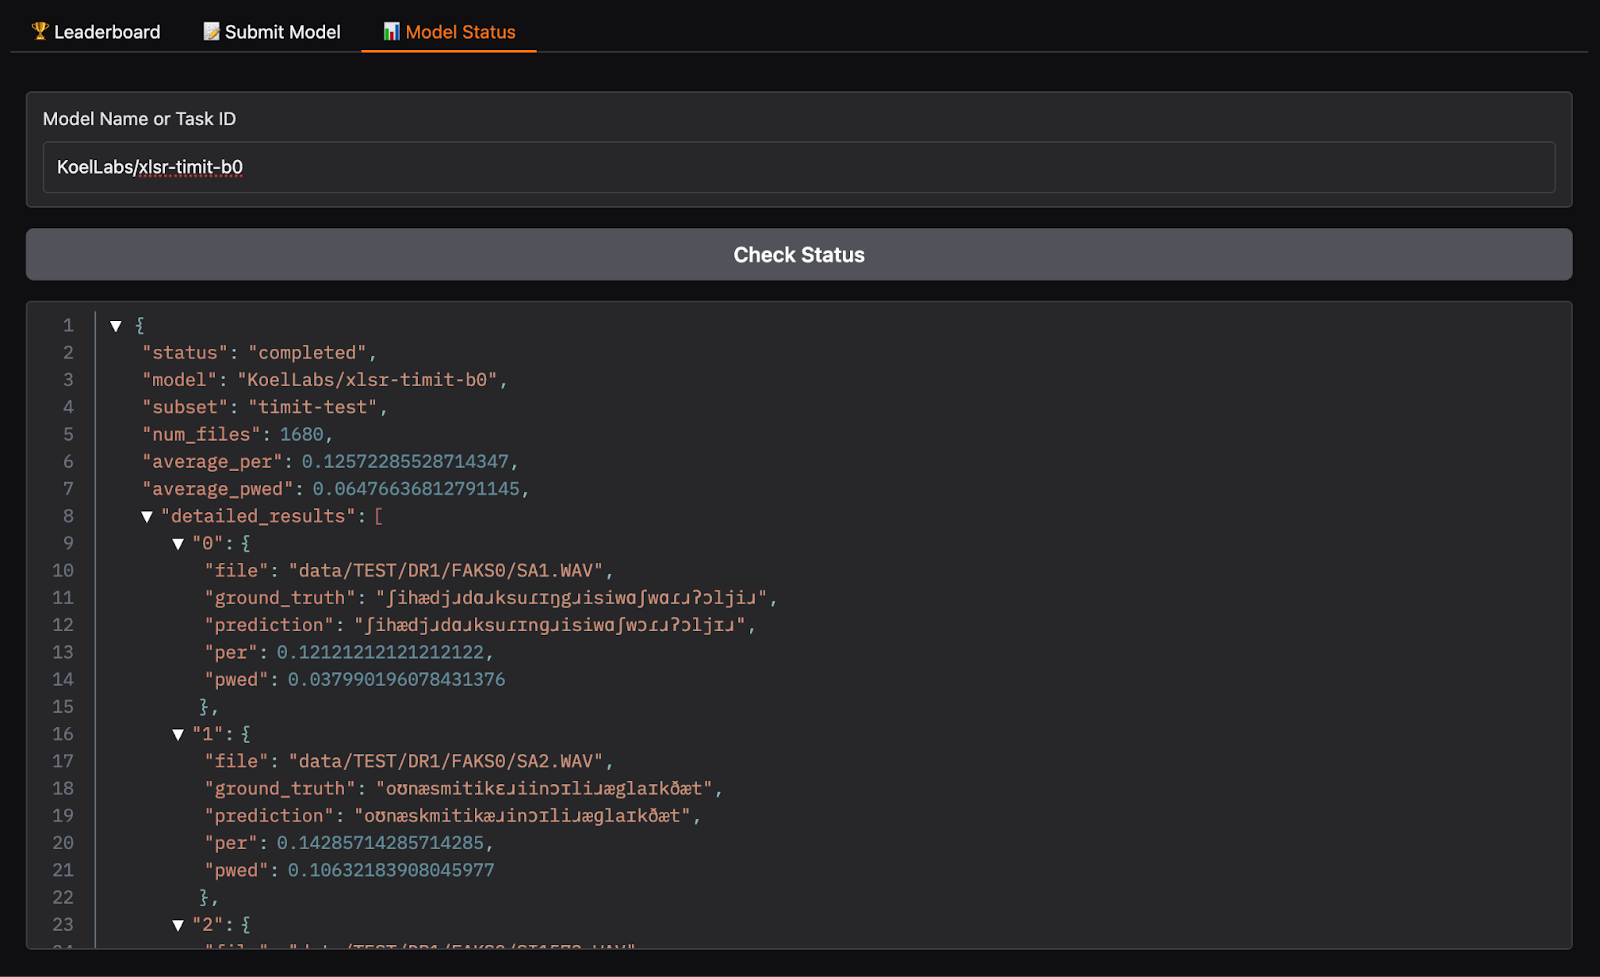1600x977 pixels.
Task: Collapse the "1" result entry
Action: pyautogui.click(x=178, y=735)
